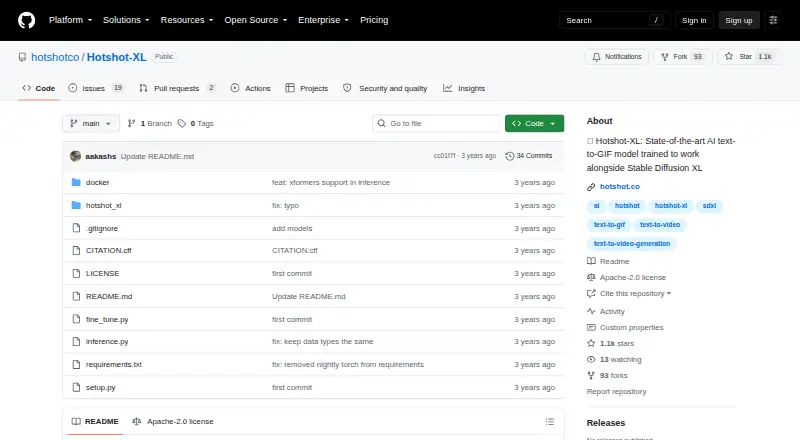Click the Fork icon button
The height and width of the screenshot is (440, 800).
tap(664, 57)
